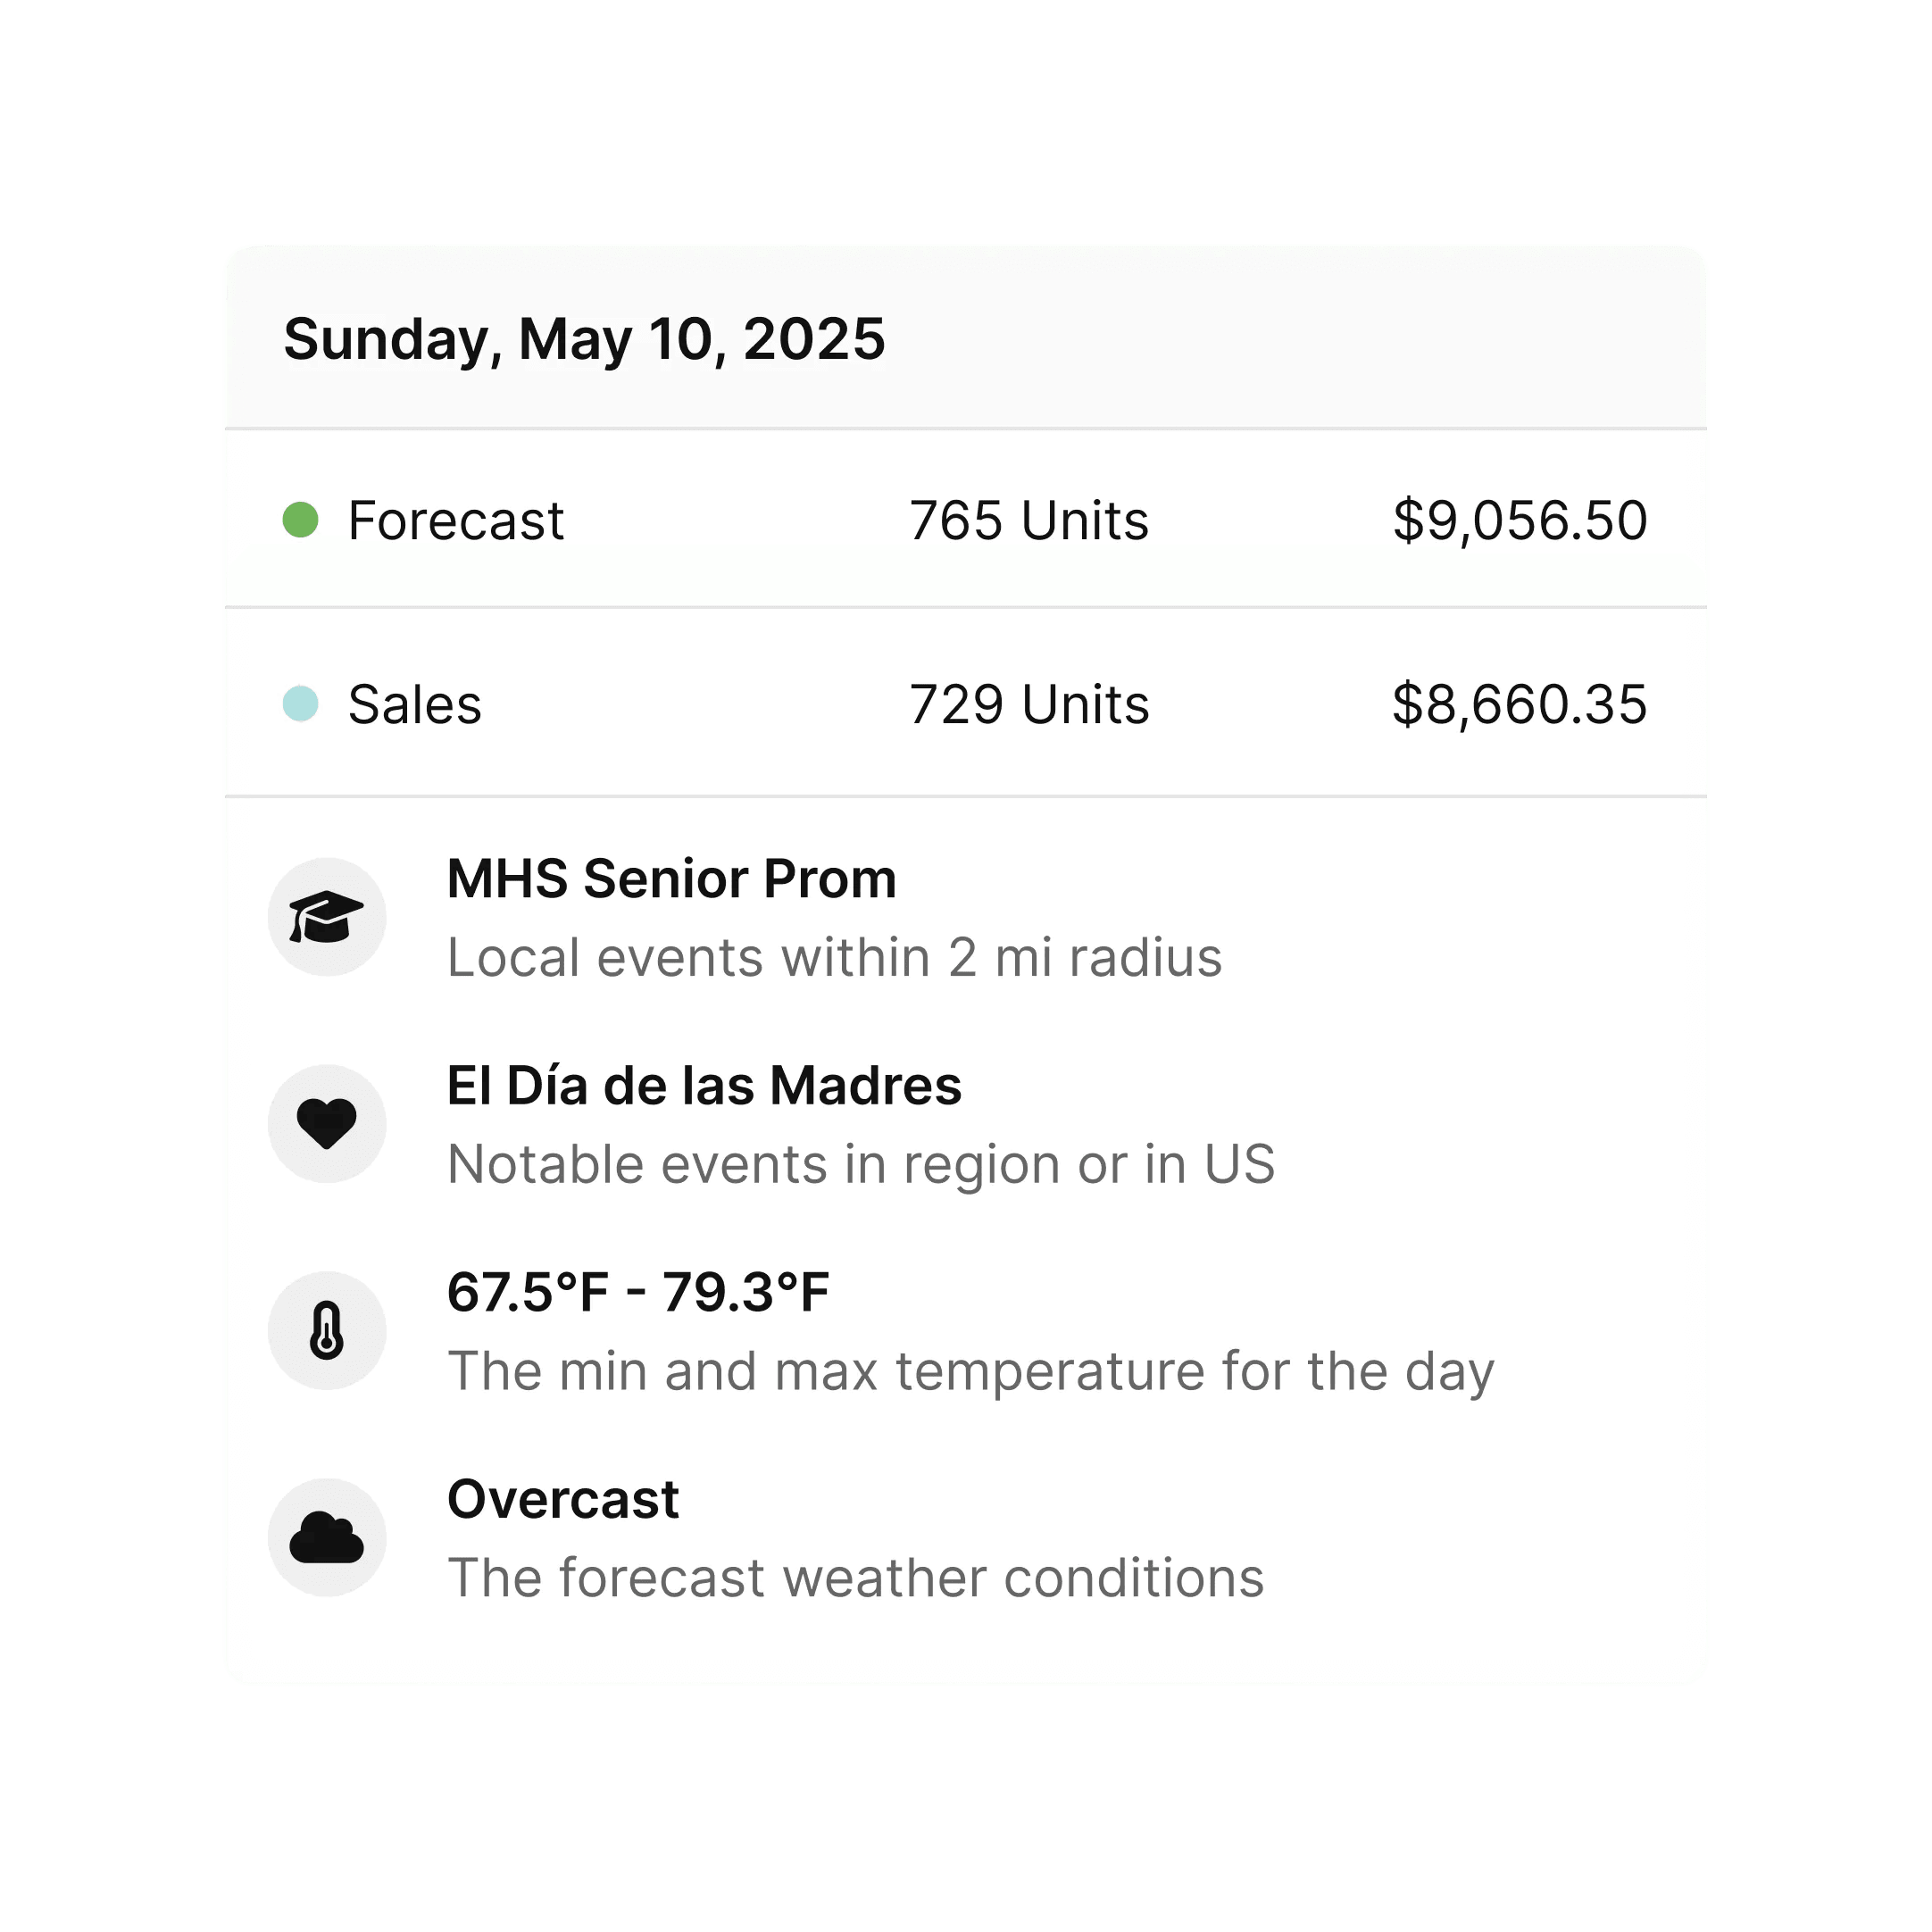Image resolution: width=1932 pixels, height=1932 pixels.
Task: Click the 'Local events within 2 mi radius' text
Action: click(x=834, y=958)
